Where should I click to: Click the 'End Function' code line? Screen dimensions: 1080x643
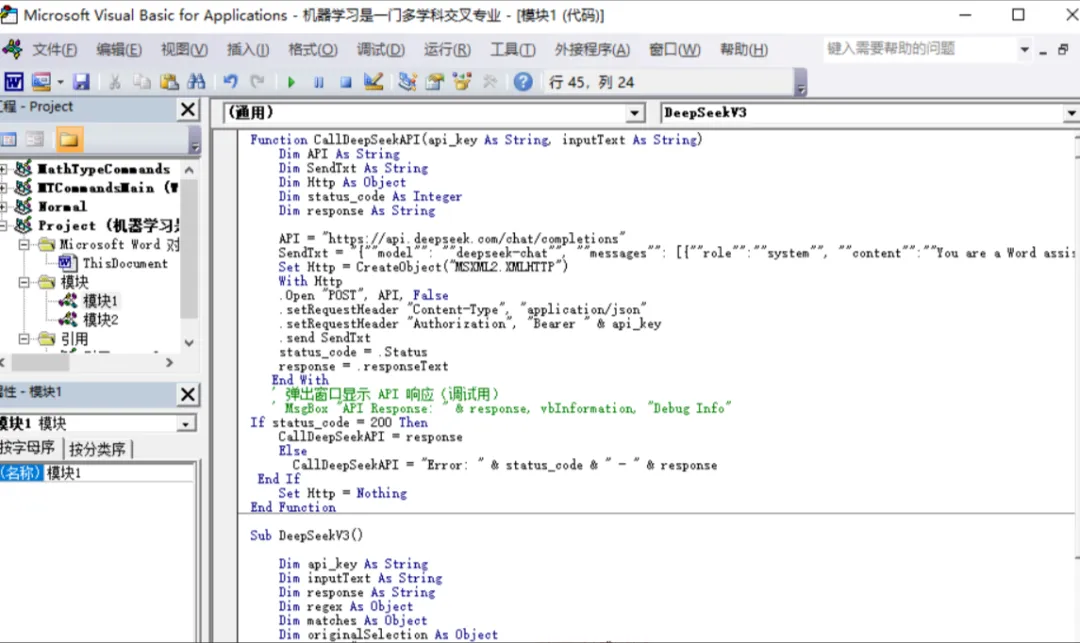293,507
